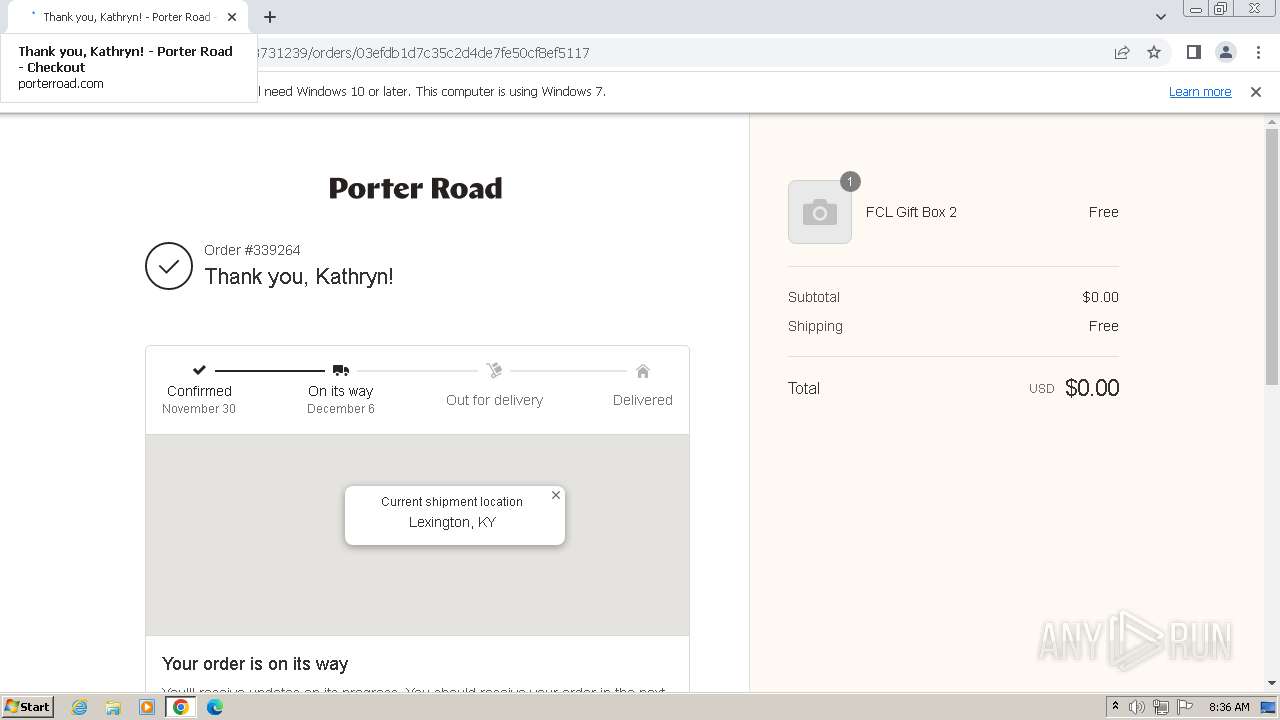Click the volume speaker tray icon
This screenshot has width=1280, height=720.
pos(1137,707)
